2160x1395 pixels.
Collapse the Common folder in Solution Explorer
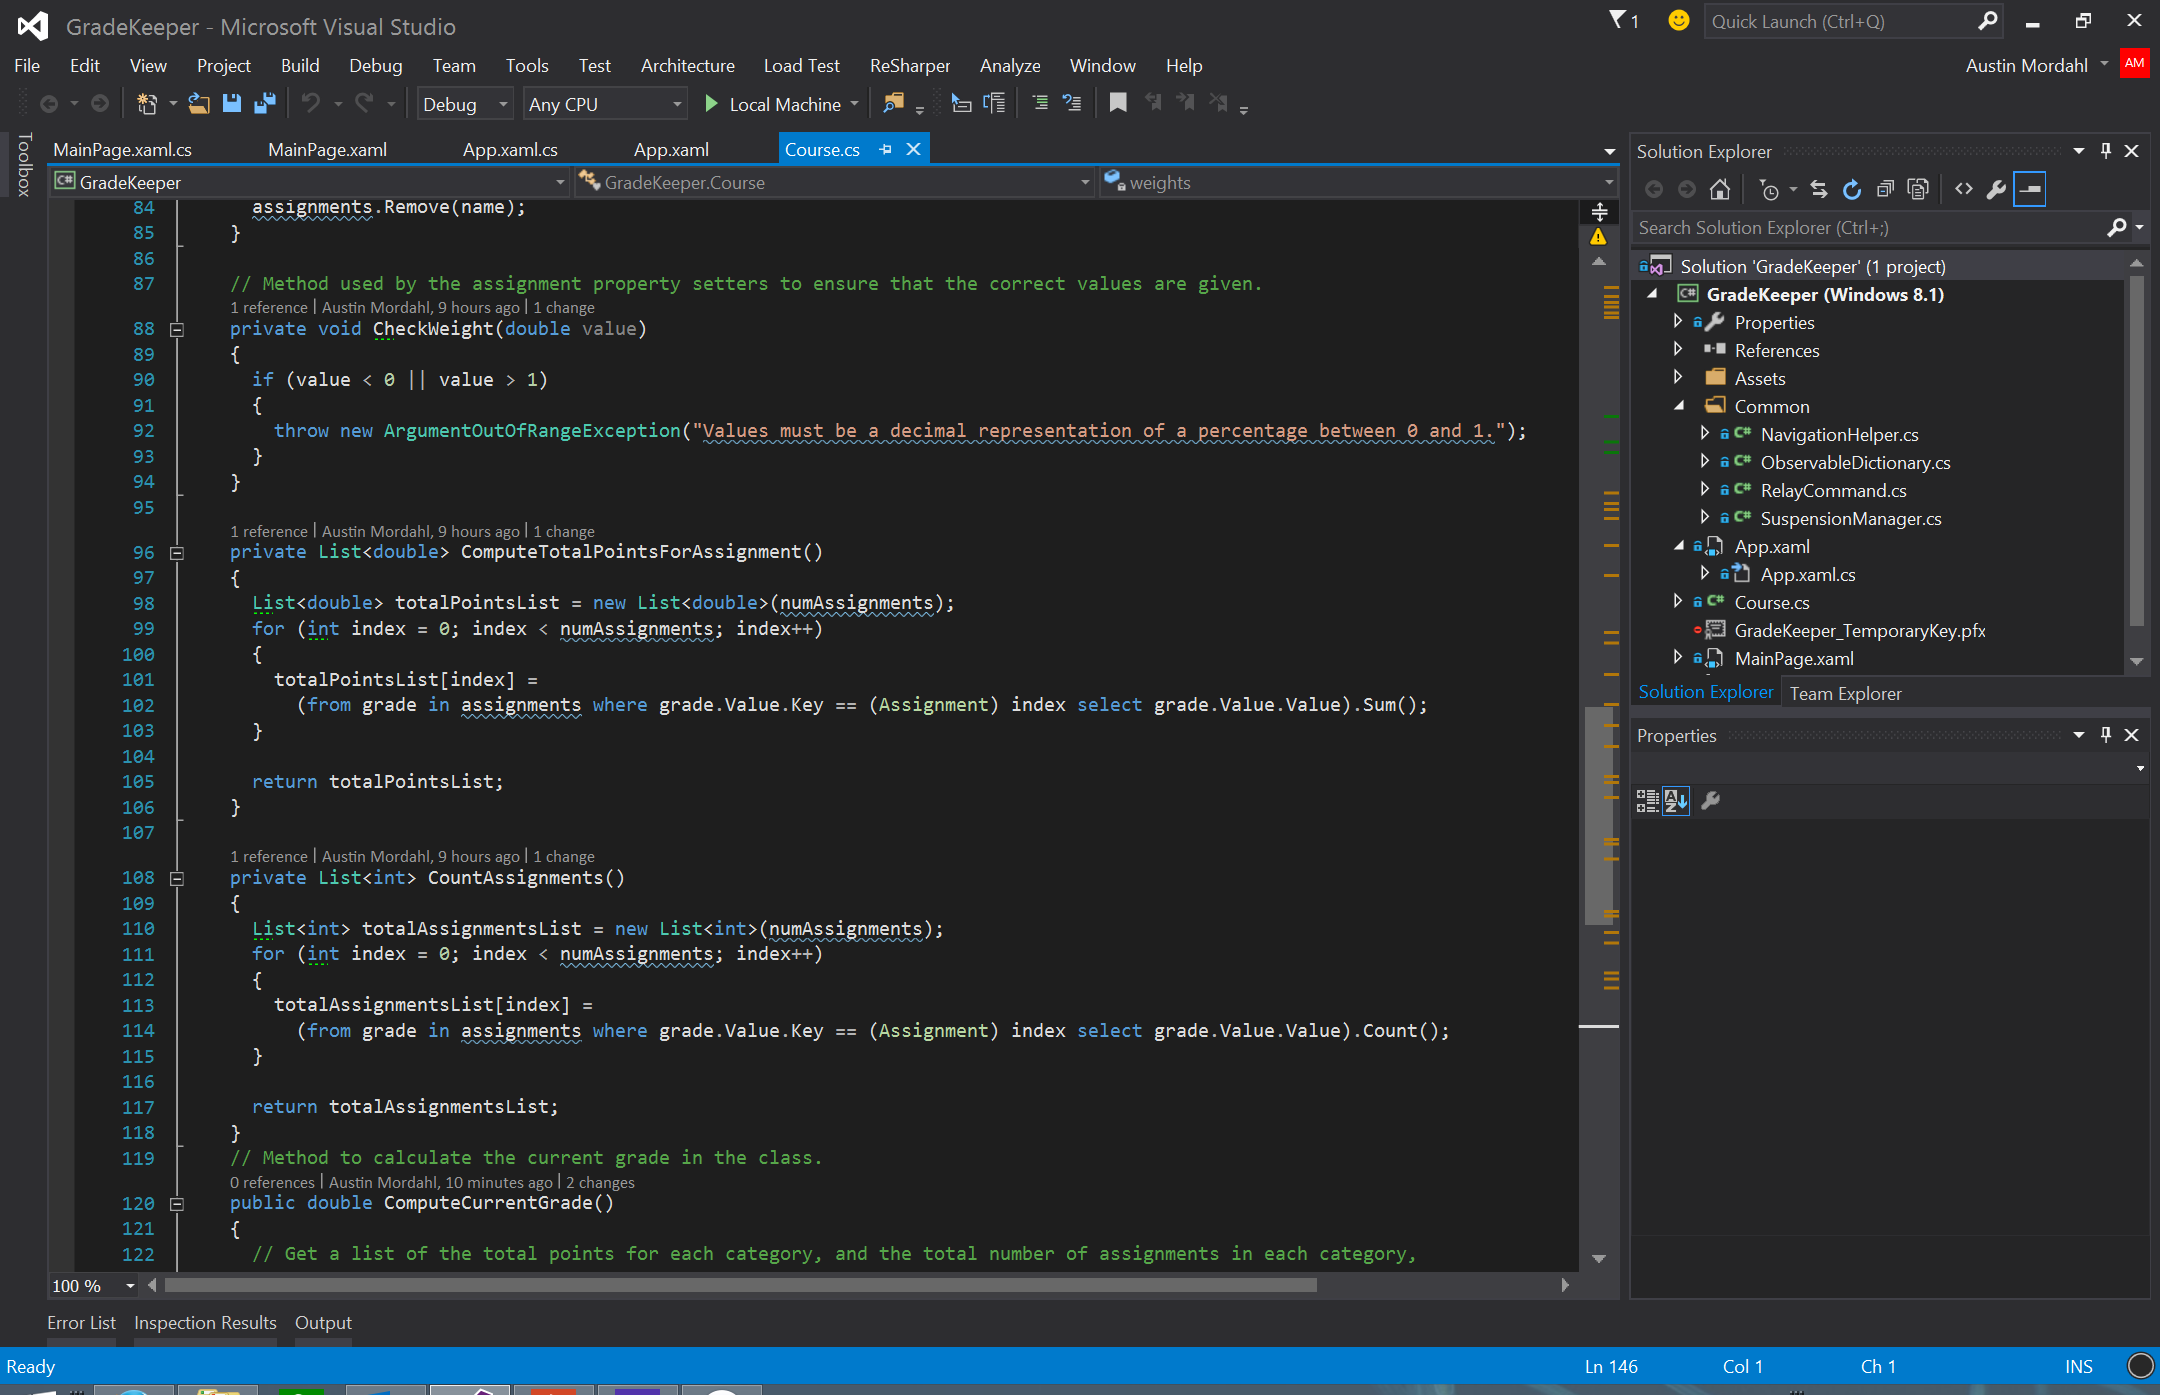click(x=1680, y=406)
